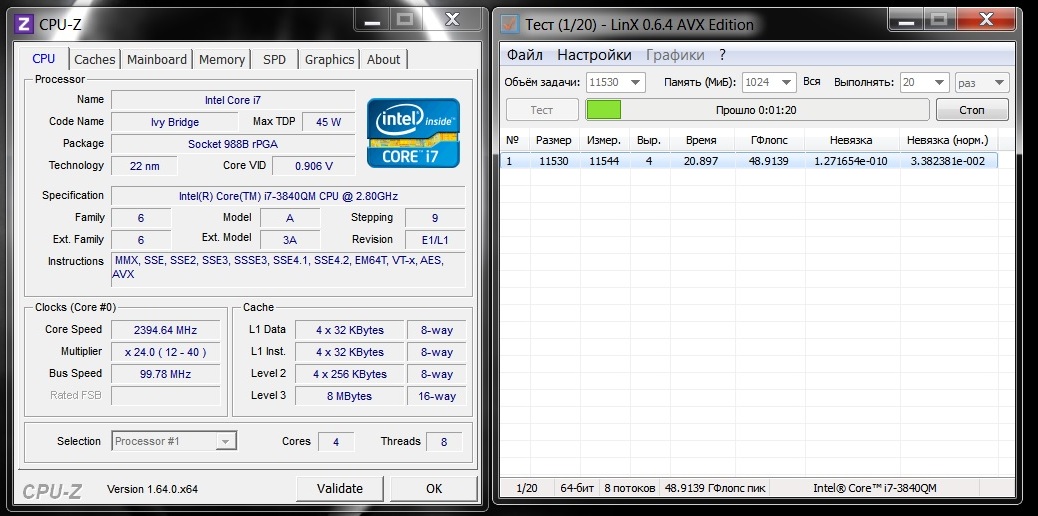
Task: Click the 8 потоков status bar entry
Action: 630,488
